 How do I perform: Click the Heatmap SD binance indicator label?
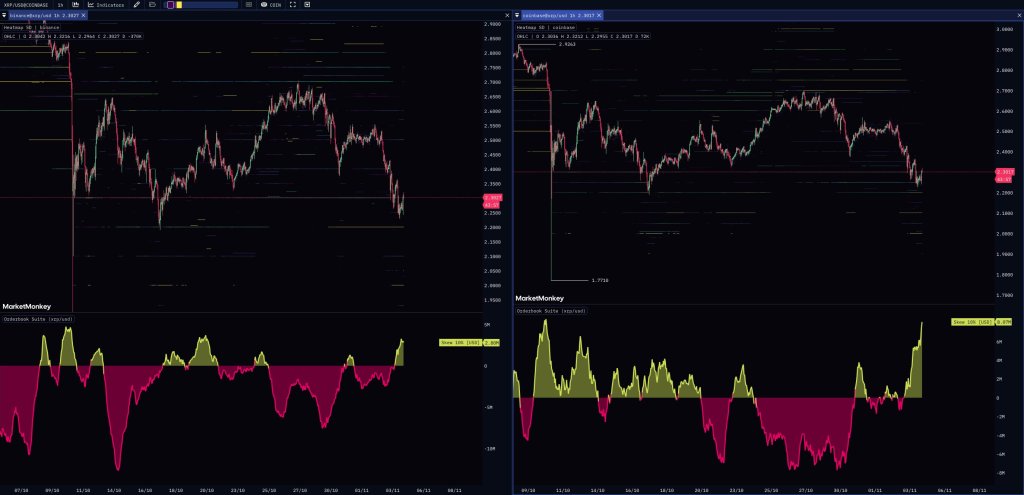(34, 27)
